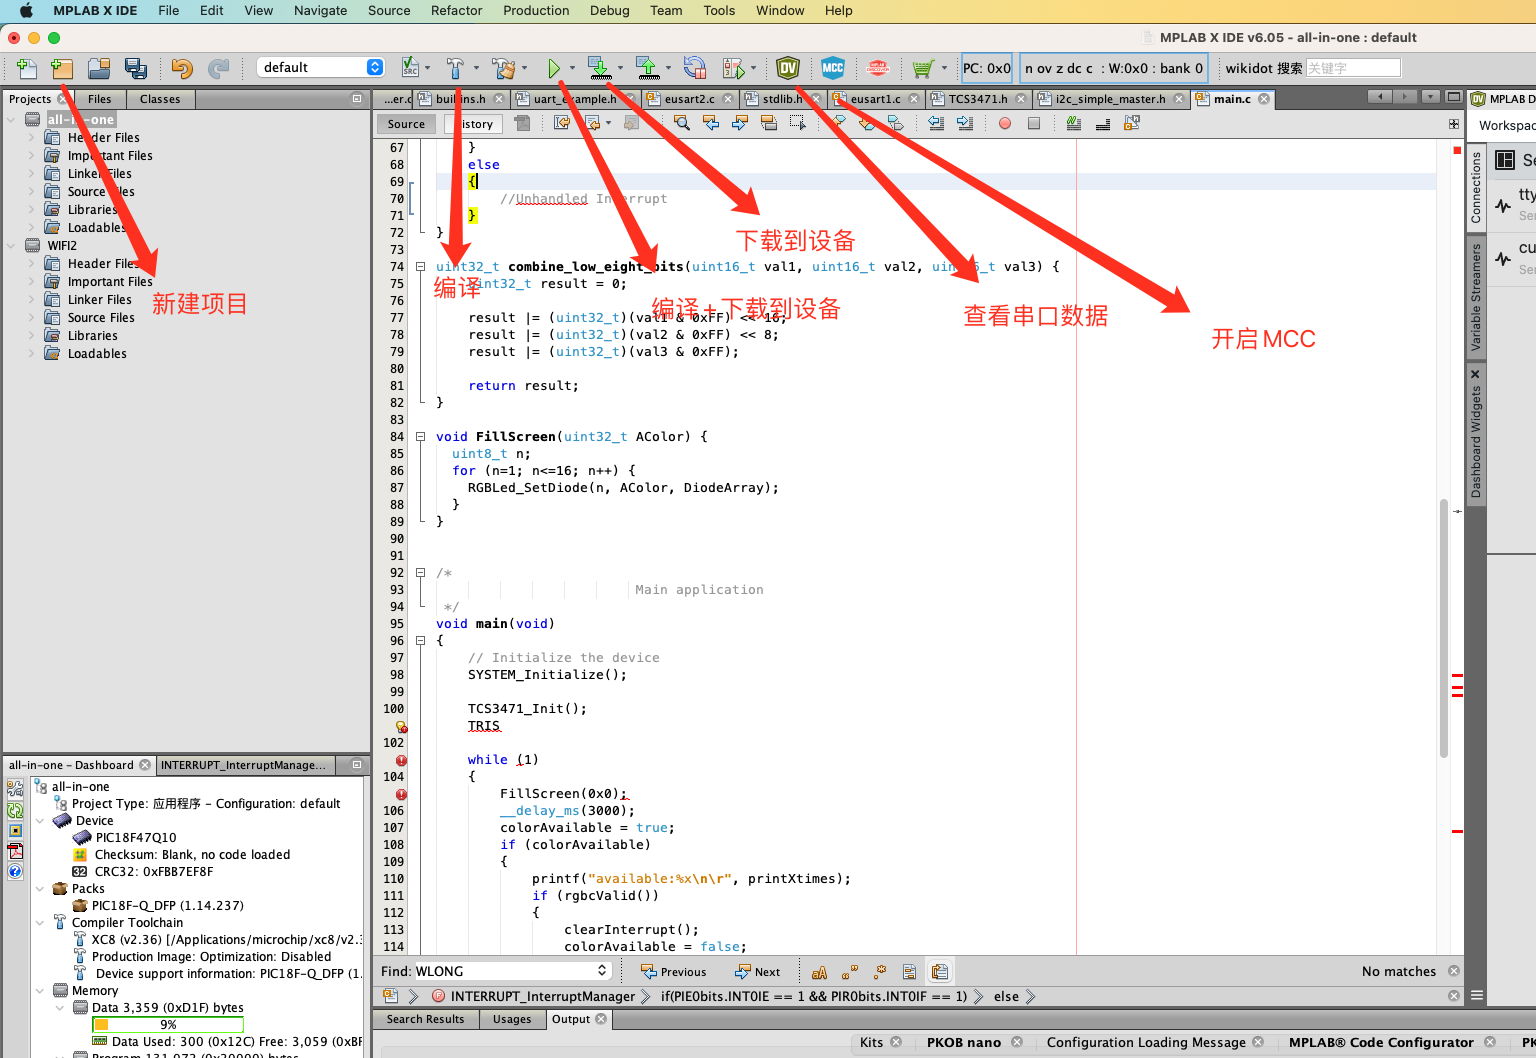Click the Shift Line Right icon
This screenshot has width=1536, height=1058.
[x=965, y=123]
